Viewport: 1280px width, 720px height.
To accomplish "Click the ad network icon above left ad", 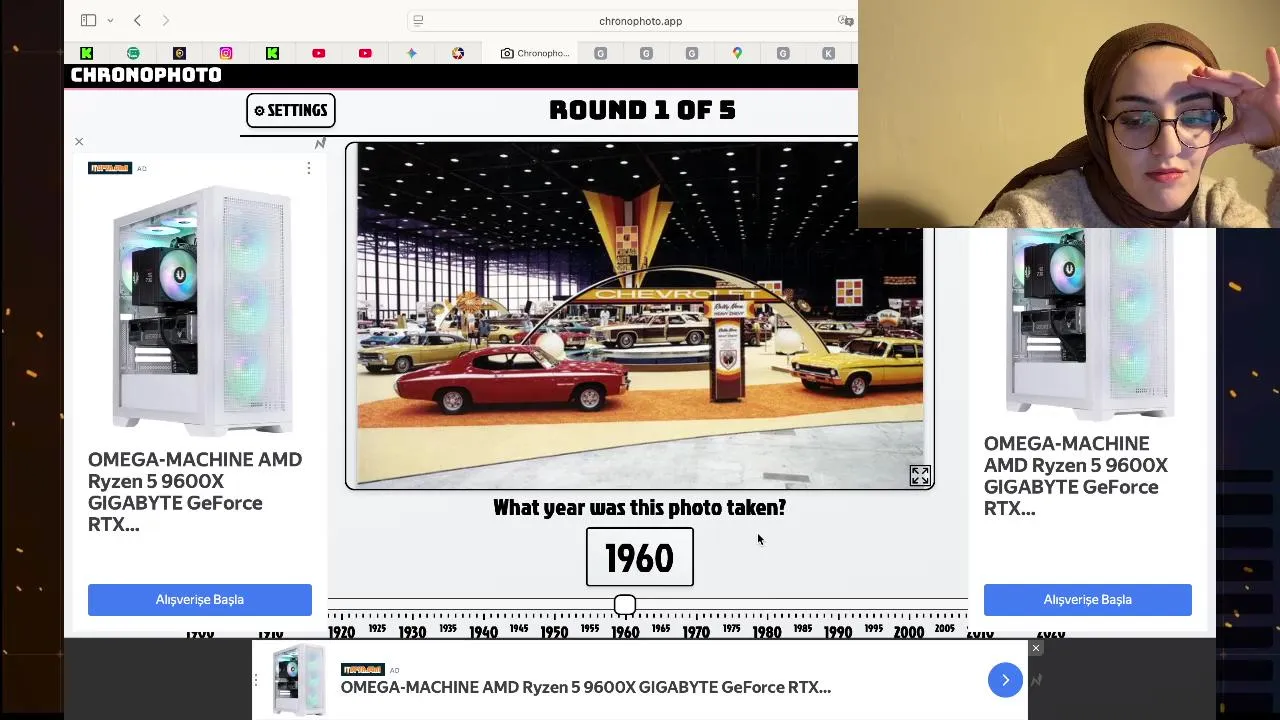I will (320, 143).
